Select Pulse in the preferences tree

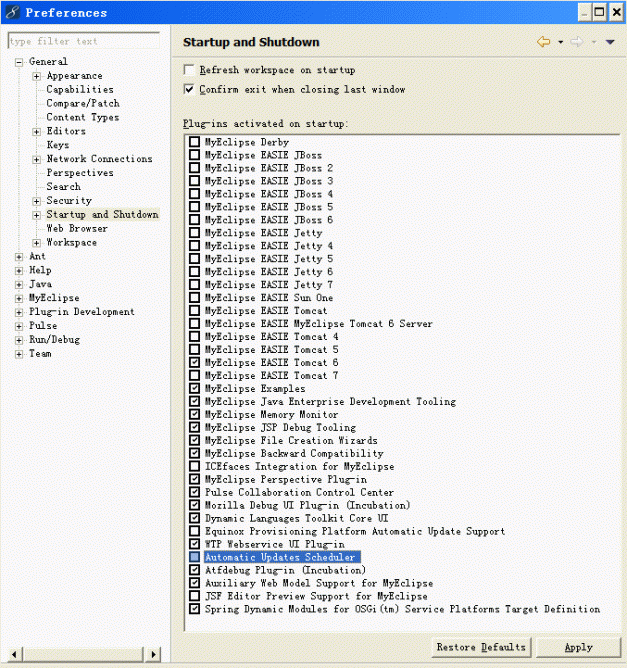(x=43, y=325)
